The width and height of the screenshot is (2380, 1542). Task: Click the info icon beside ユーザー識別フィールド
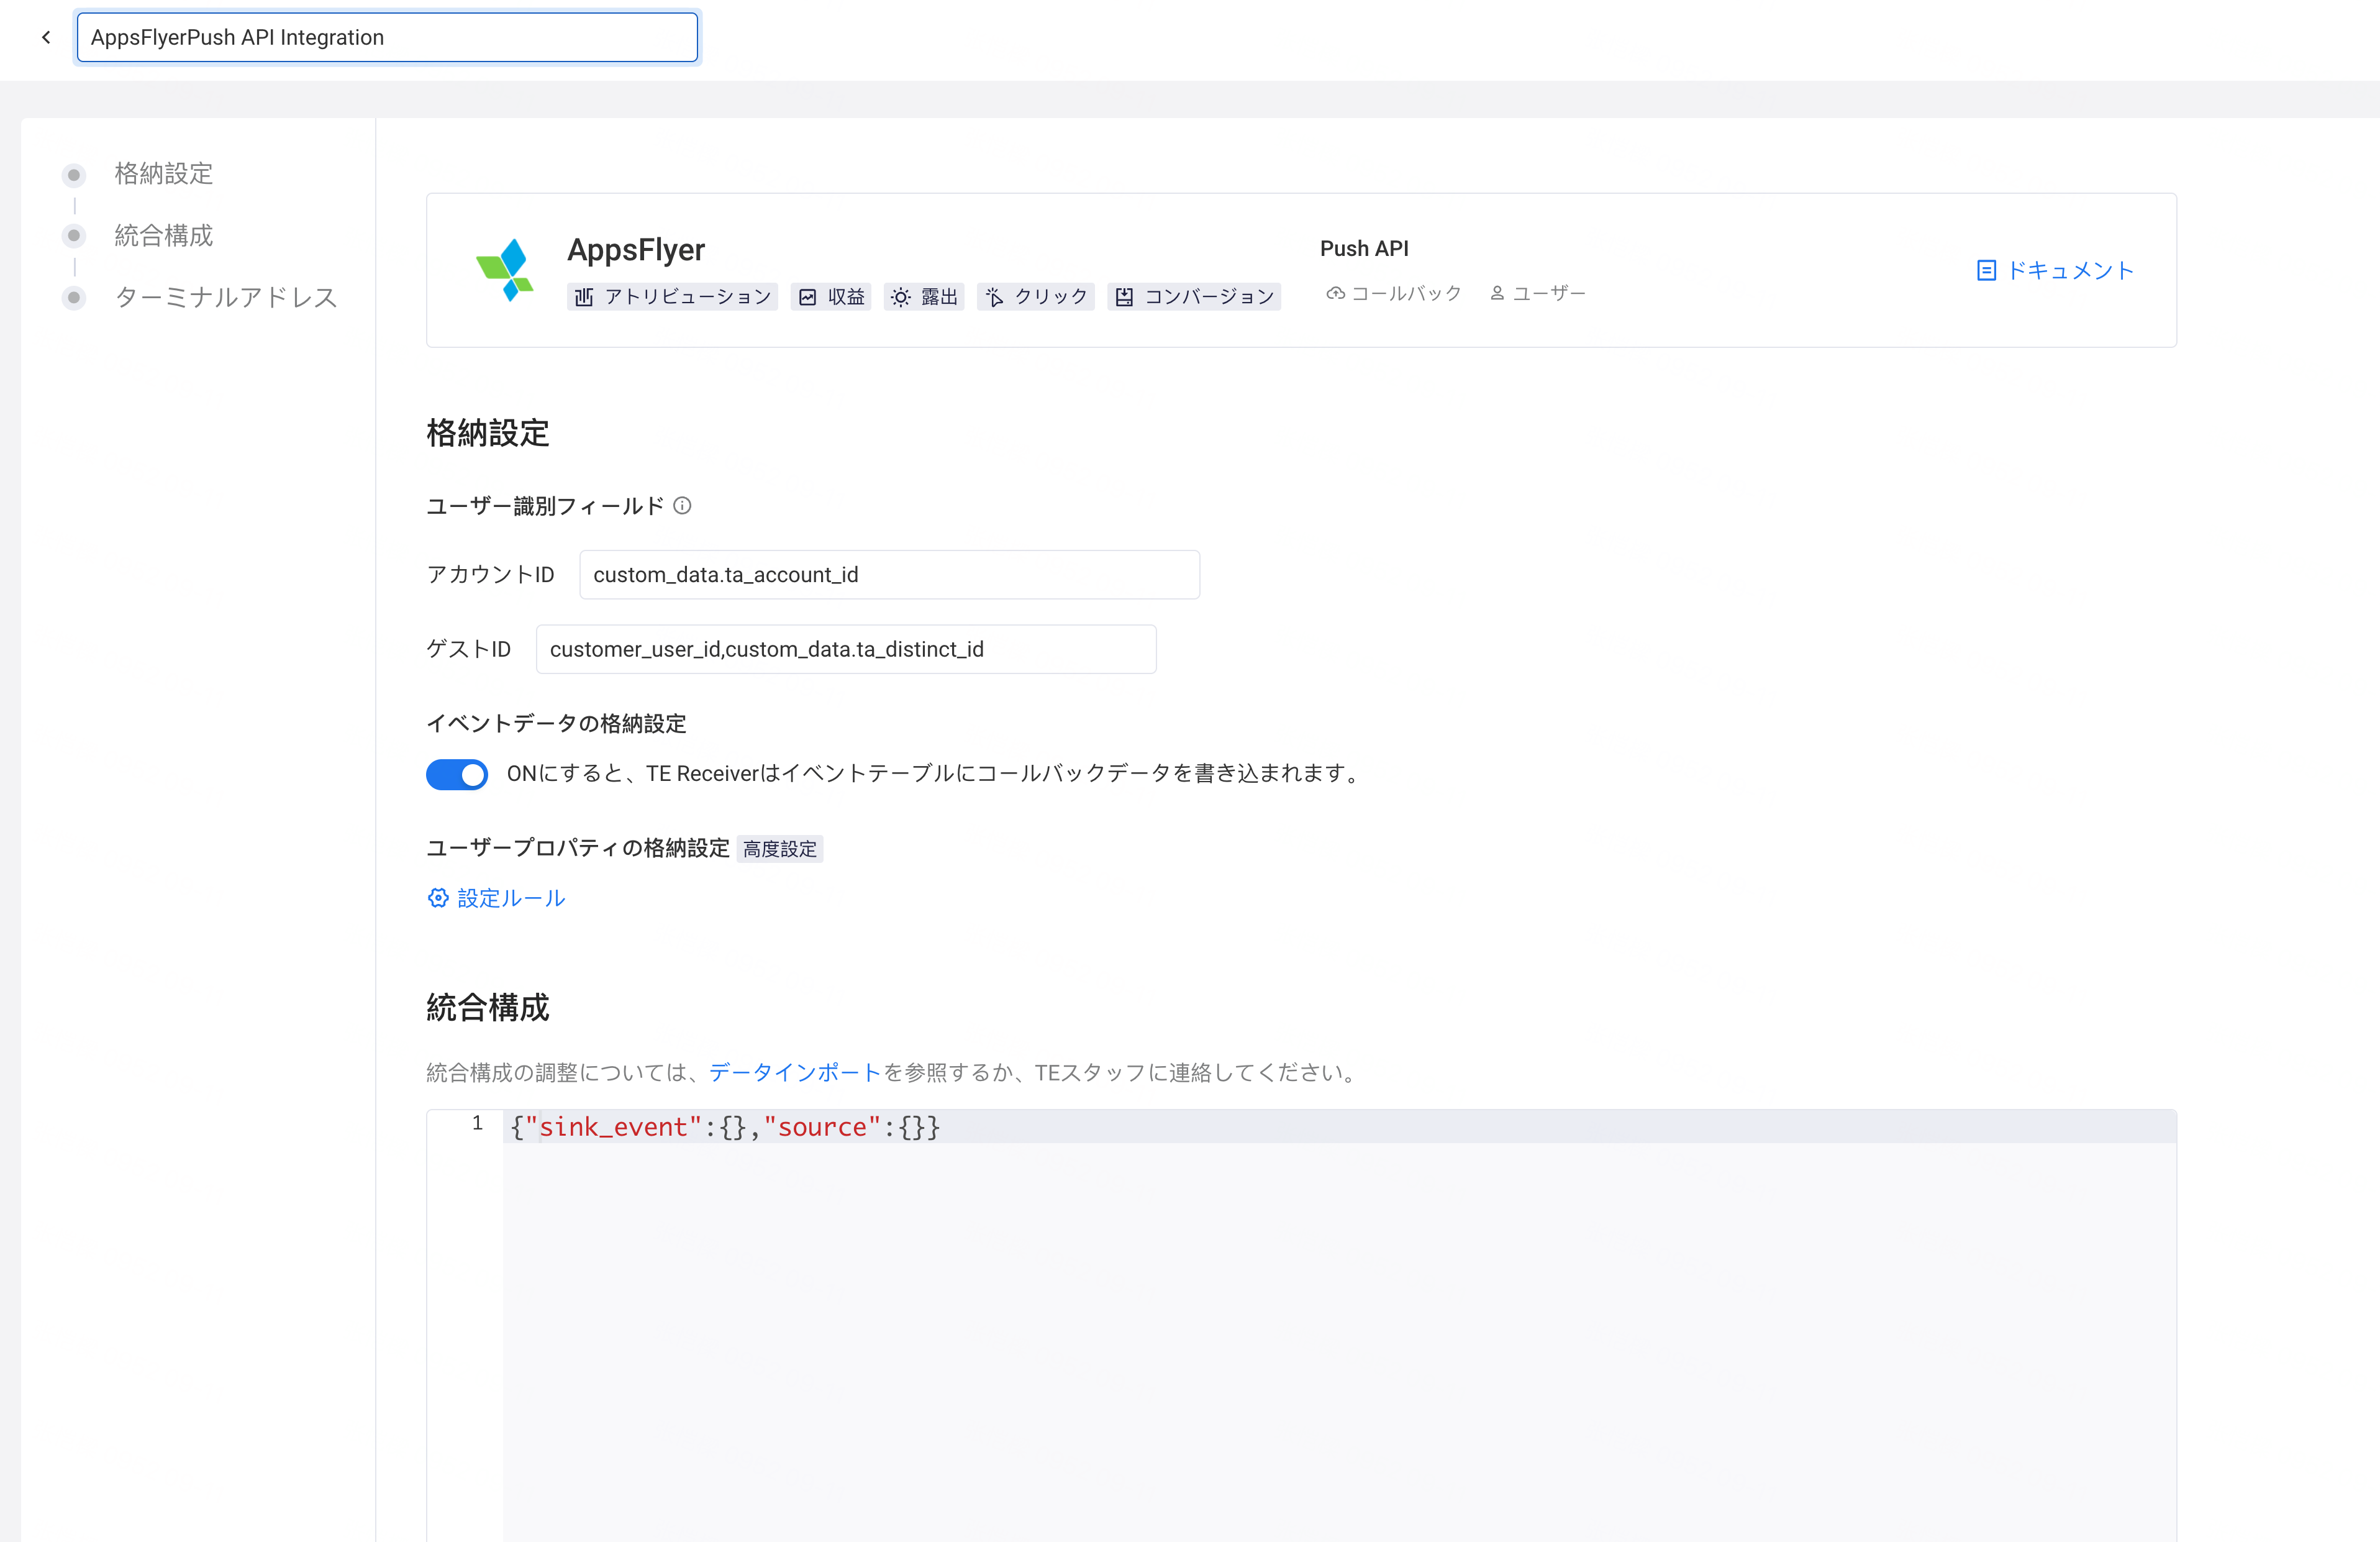click(x=682, y=506)
